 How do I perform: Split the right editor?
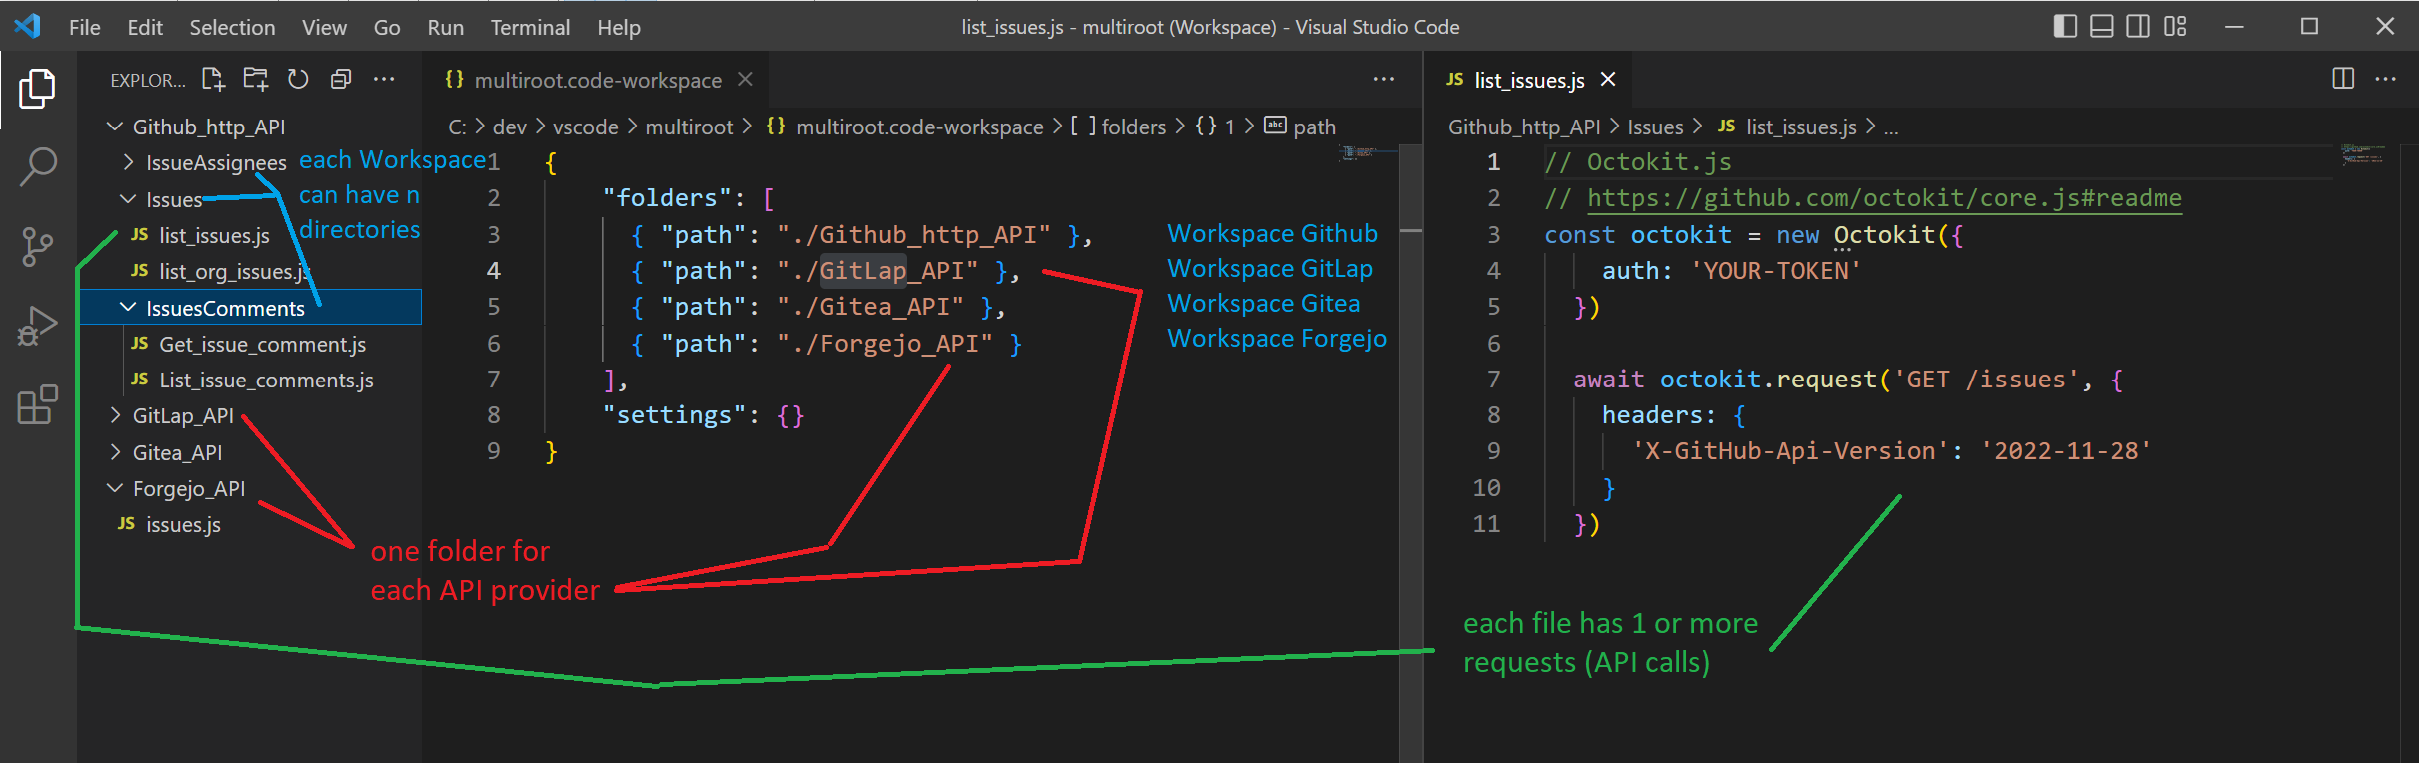2343,79
